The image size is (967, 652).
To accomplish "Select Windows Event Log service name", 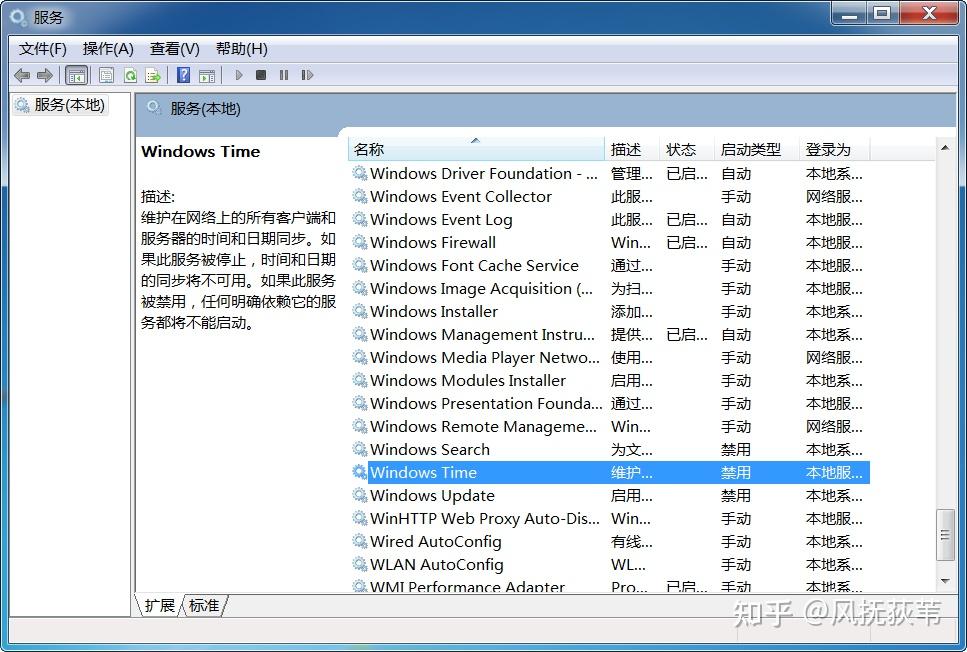I will click(441, 220).
